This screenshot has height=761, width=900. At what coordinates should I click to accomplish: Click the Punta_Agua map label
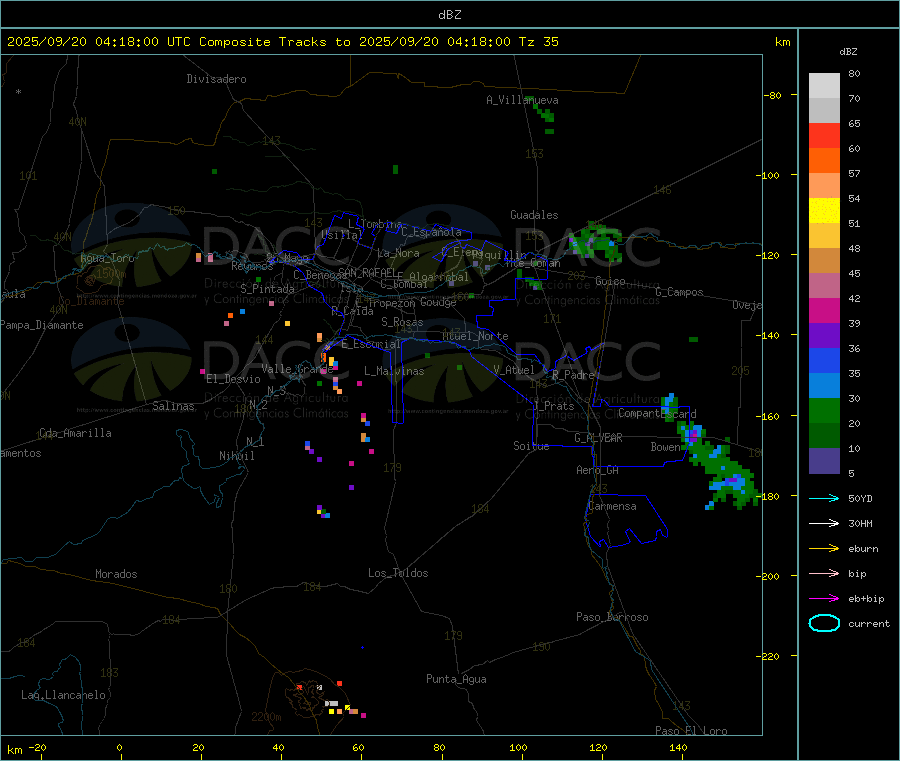click(x=456, y=679)
